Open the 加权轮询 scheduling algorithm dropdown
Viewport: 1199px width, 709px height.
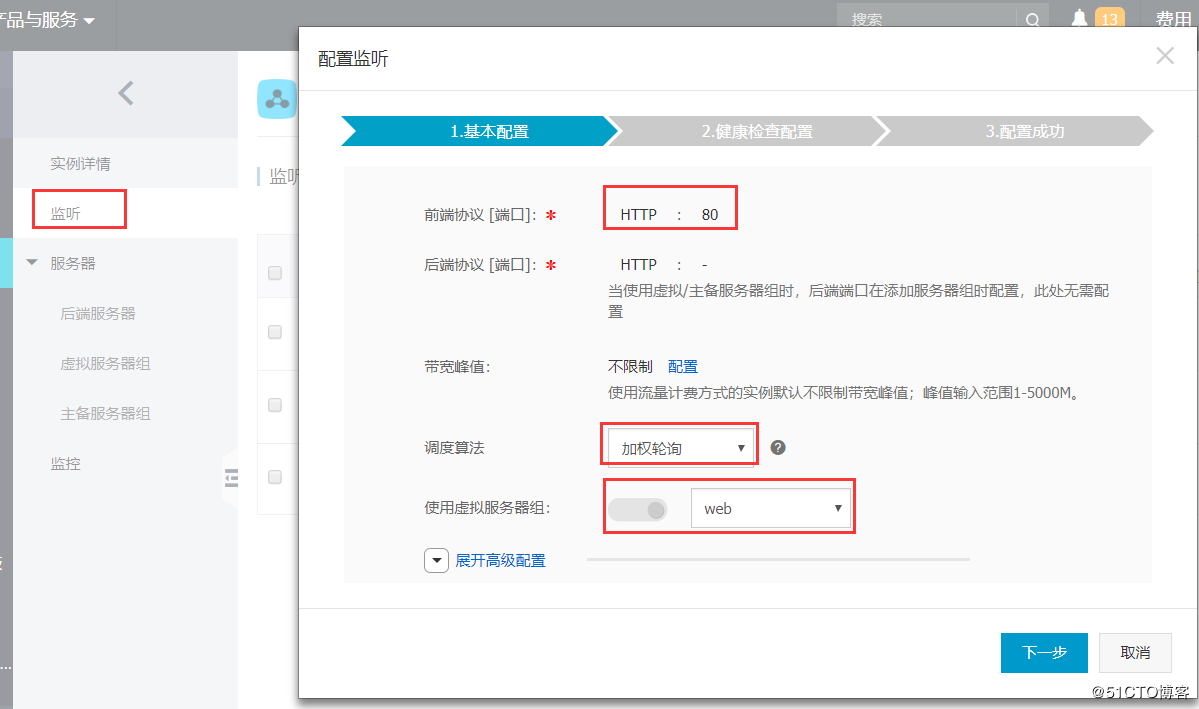(x=679, y=446)
